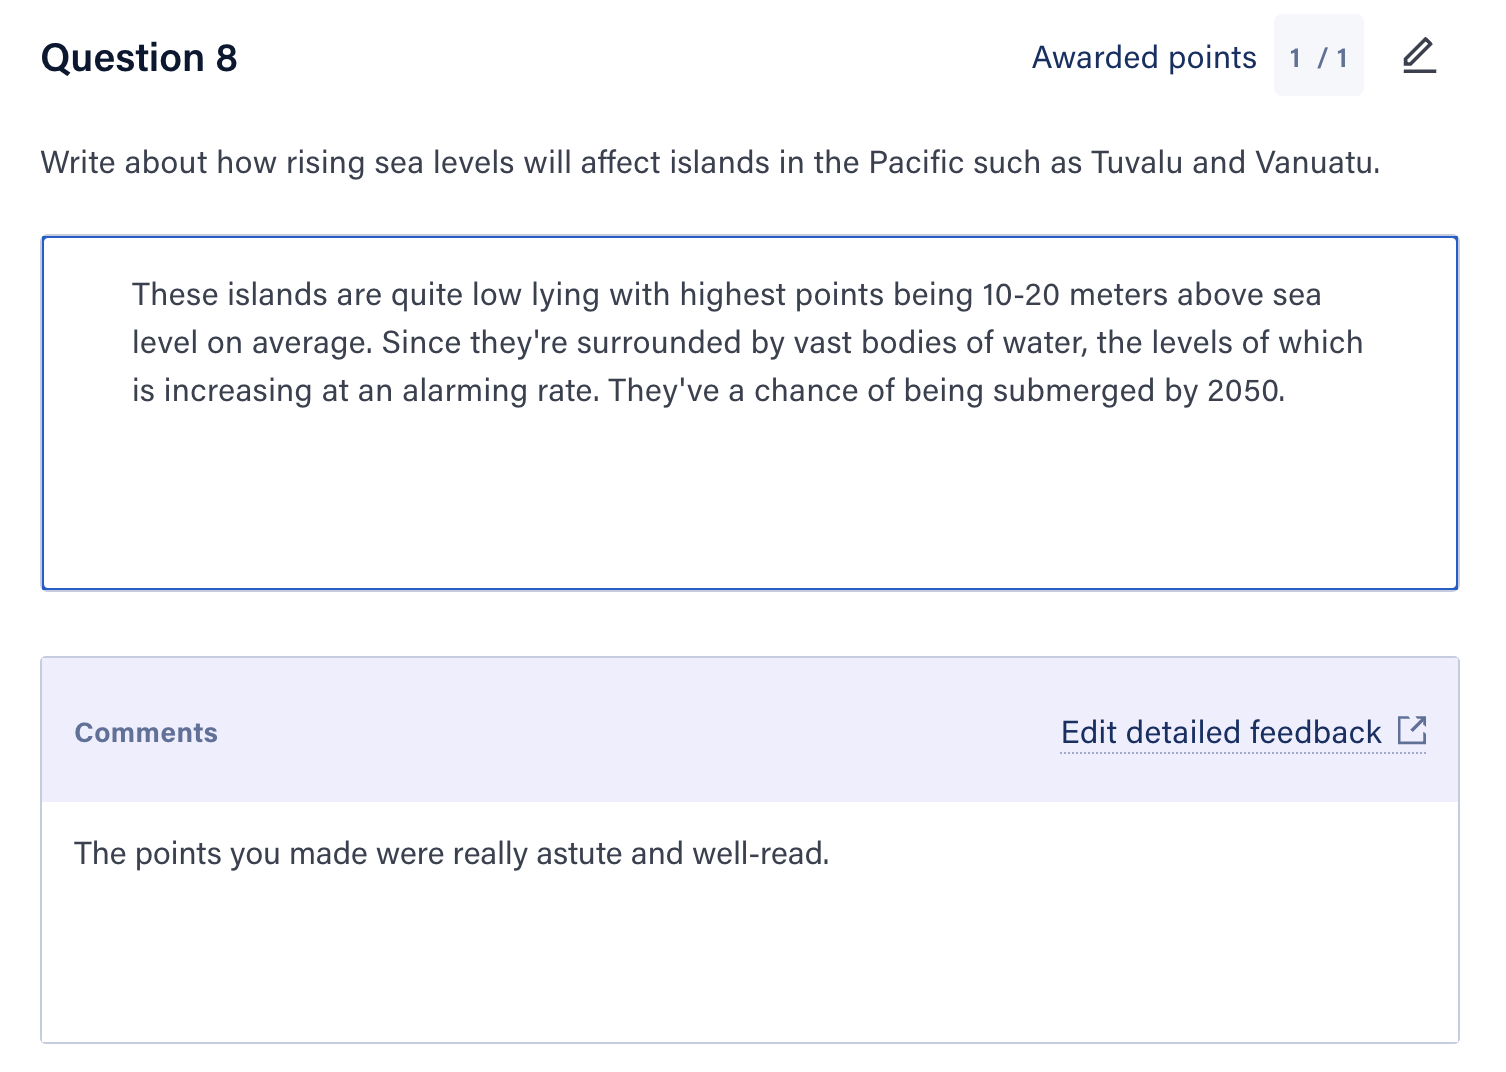The width and height of the screenshot is (1506, 1072).
Task: Click the Awarded points label
Action: [1144, 57]
